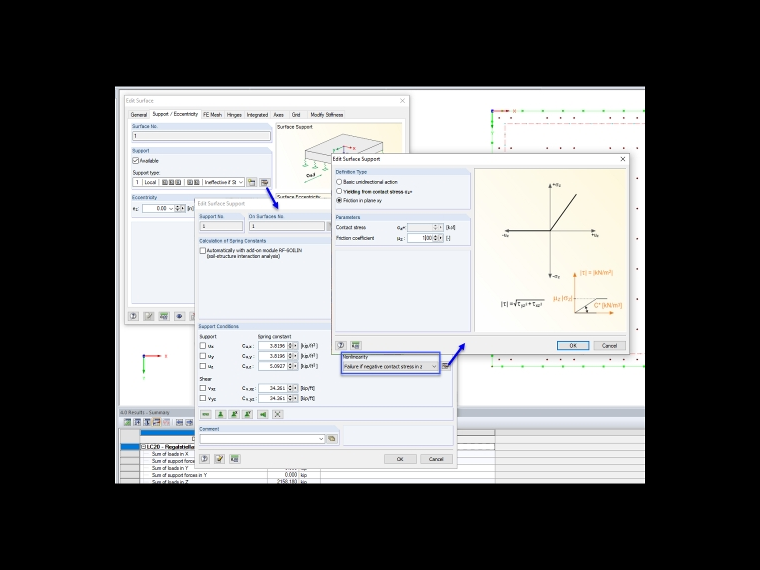The height and width of the screenshot is (570, 760).
Task: Click edit comment icon in Edit Surface footer
Action: pyautogui.click(x=149, y=316)
